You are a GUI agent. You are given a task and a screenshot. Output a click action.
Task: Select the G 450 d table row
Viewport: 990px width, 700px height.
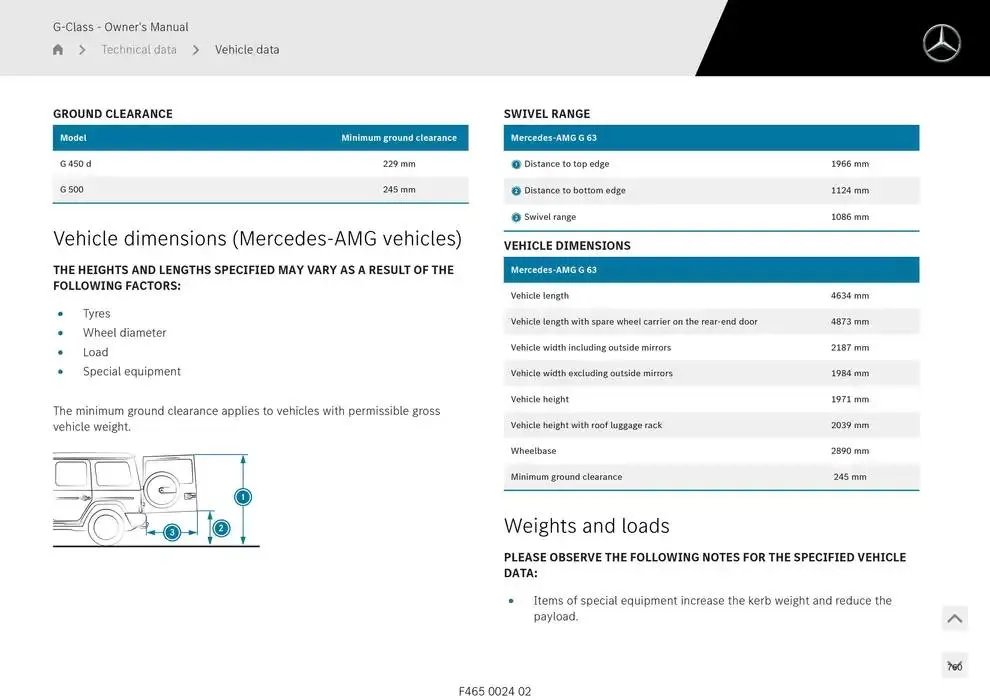[x=260, y=164]
